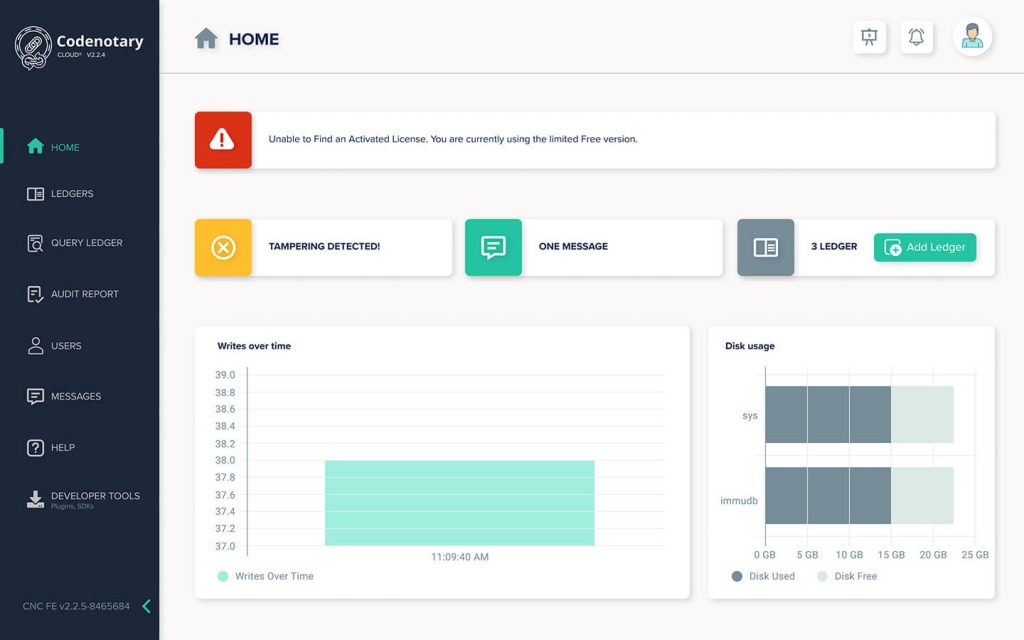Toggle the Writes Over Time legend dot
Screen dimensions: 1024x640
tap(223, 576)
